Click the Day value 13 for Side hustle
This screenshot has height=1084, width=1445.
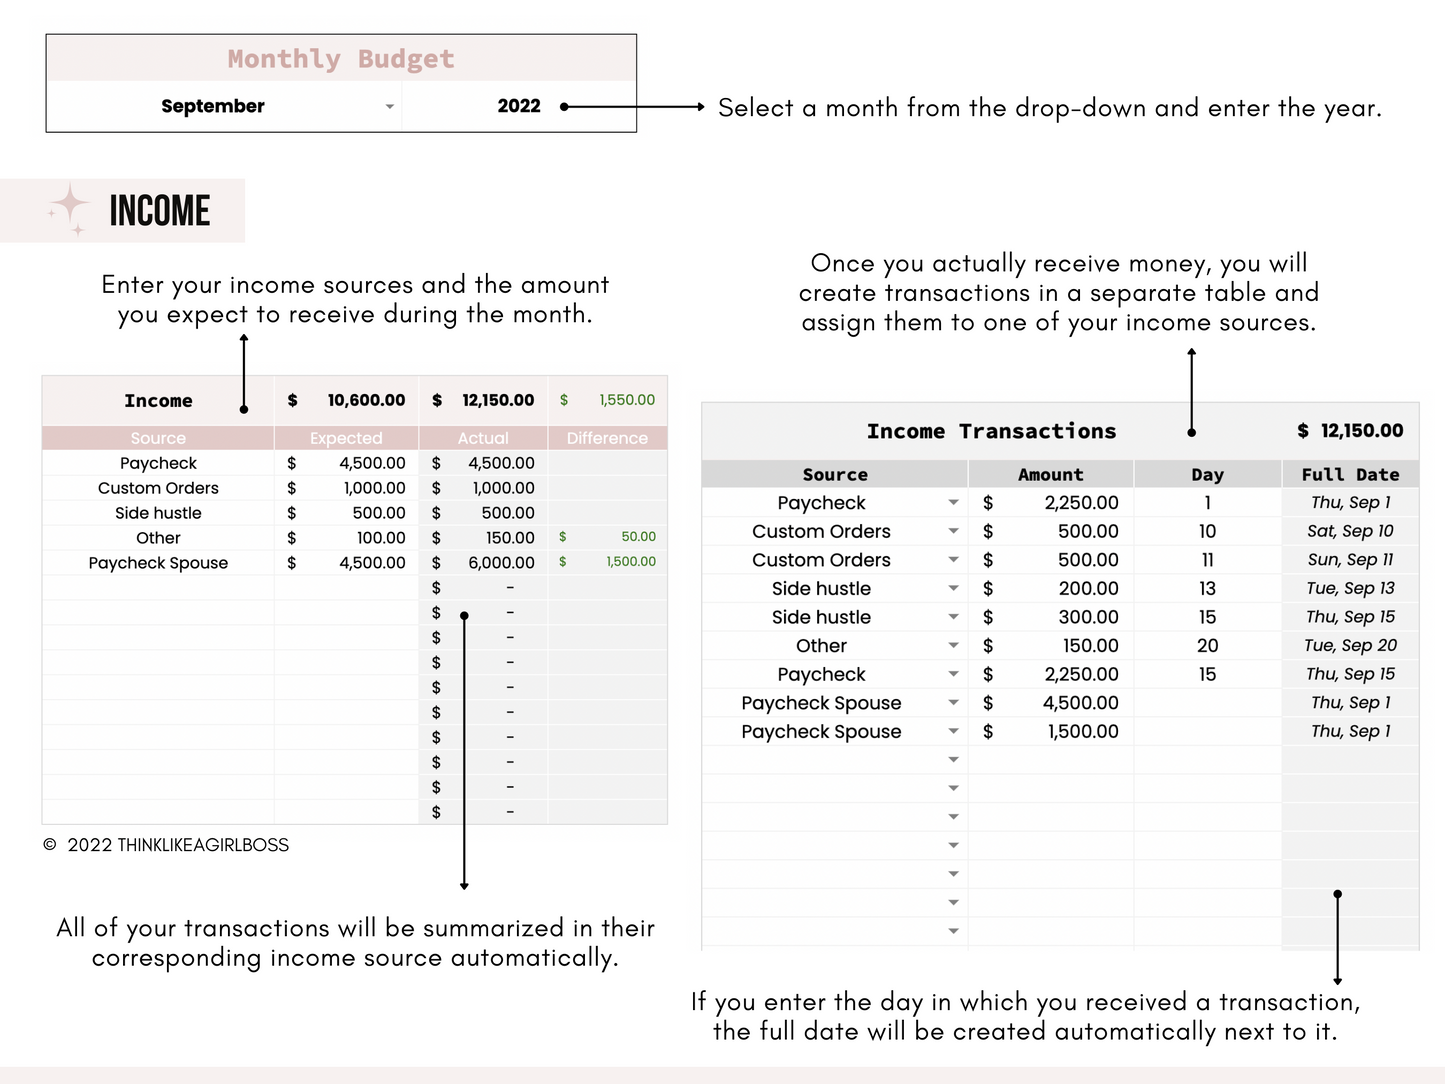[x=1207, y=588]
